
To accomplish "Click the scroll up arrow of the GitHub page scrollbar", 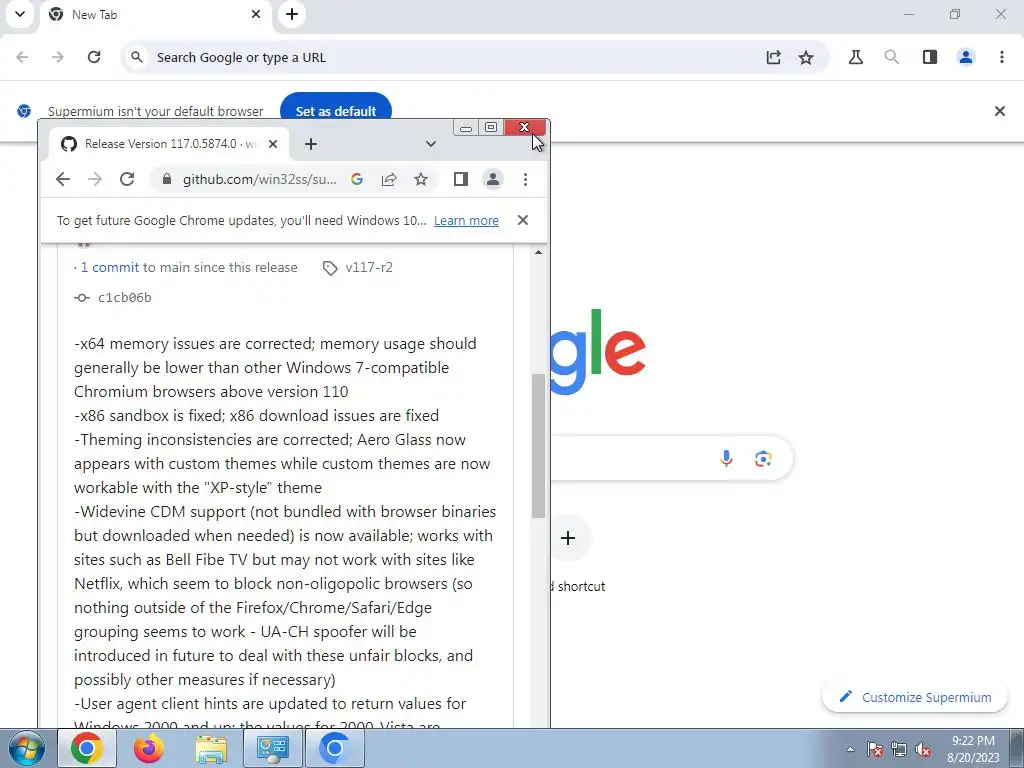I will point(538,252).
